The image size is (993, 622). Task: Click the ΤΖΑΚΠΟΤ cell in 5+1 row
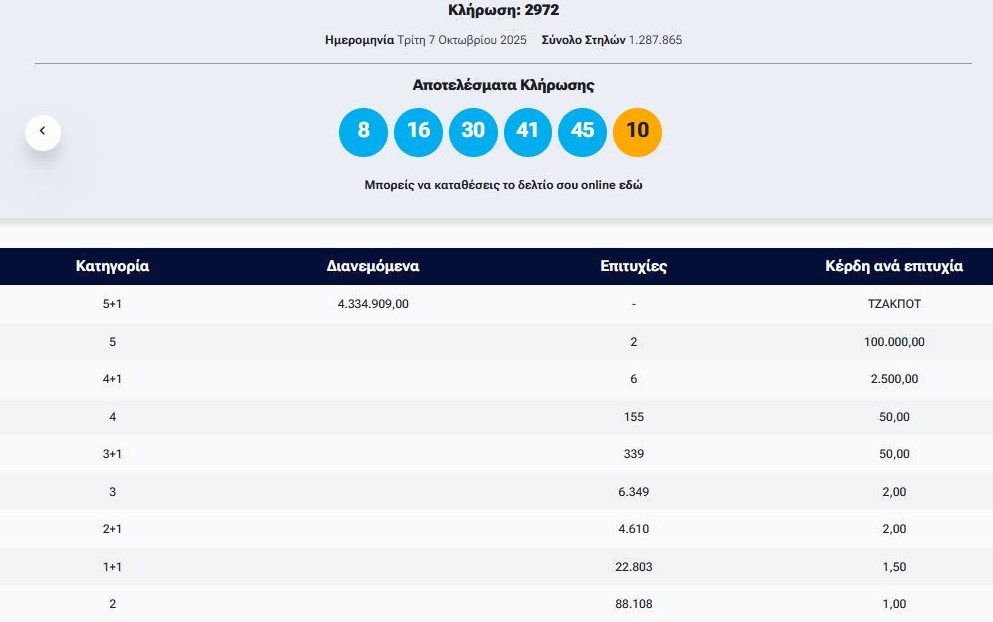coord(894,304)
